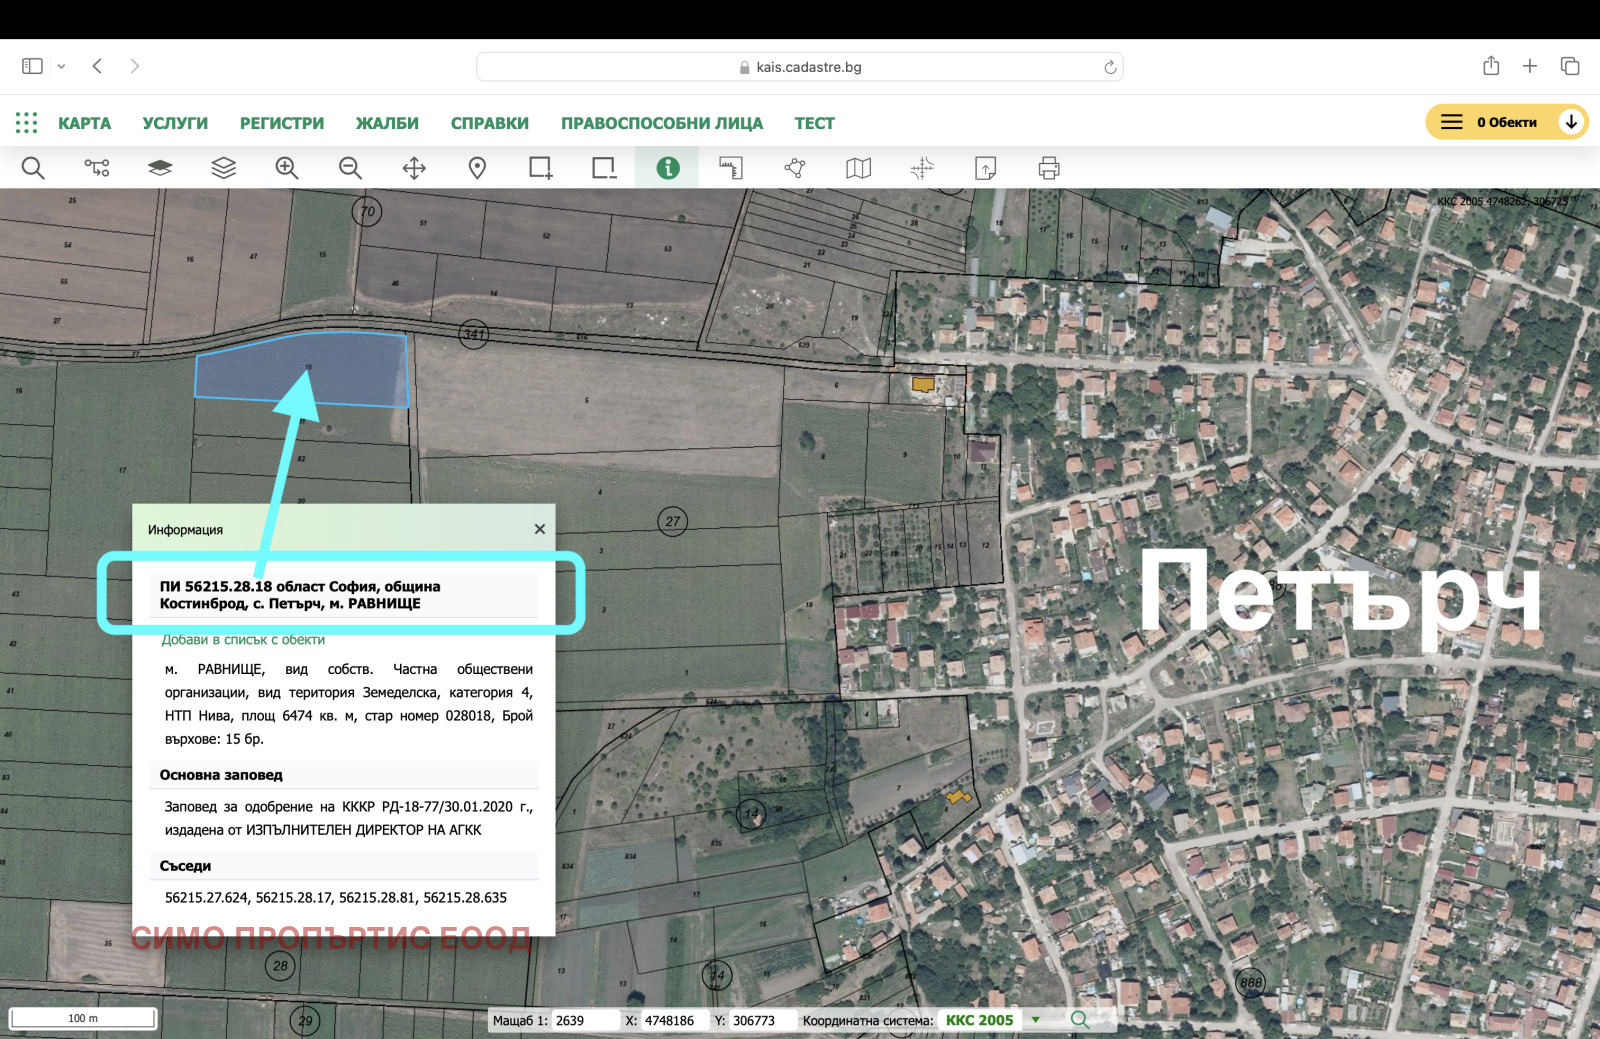
Task: Reload the page in Safari
Action: point(1110,67)
